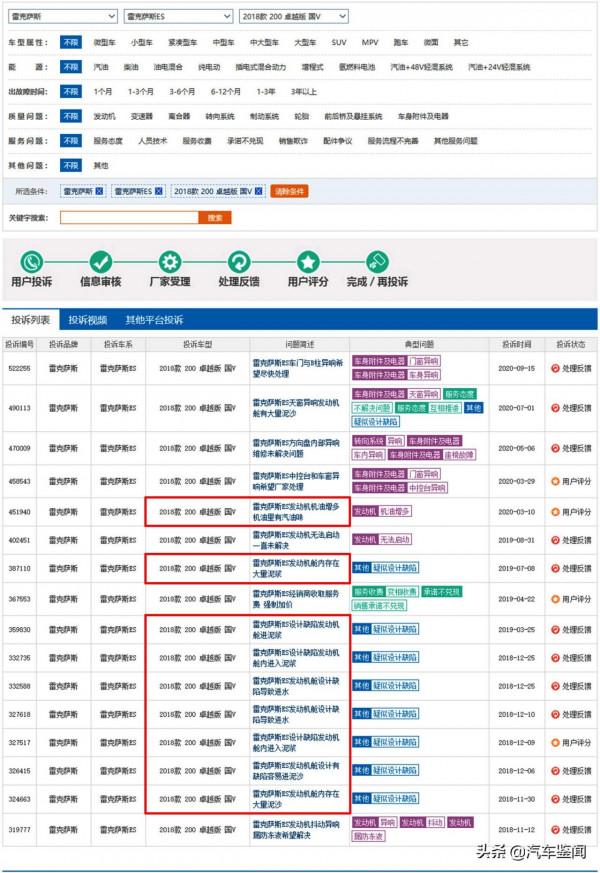Click the 关键字搜索 input field
The image size is (600, 873).
point(129,217)
